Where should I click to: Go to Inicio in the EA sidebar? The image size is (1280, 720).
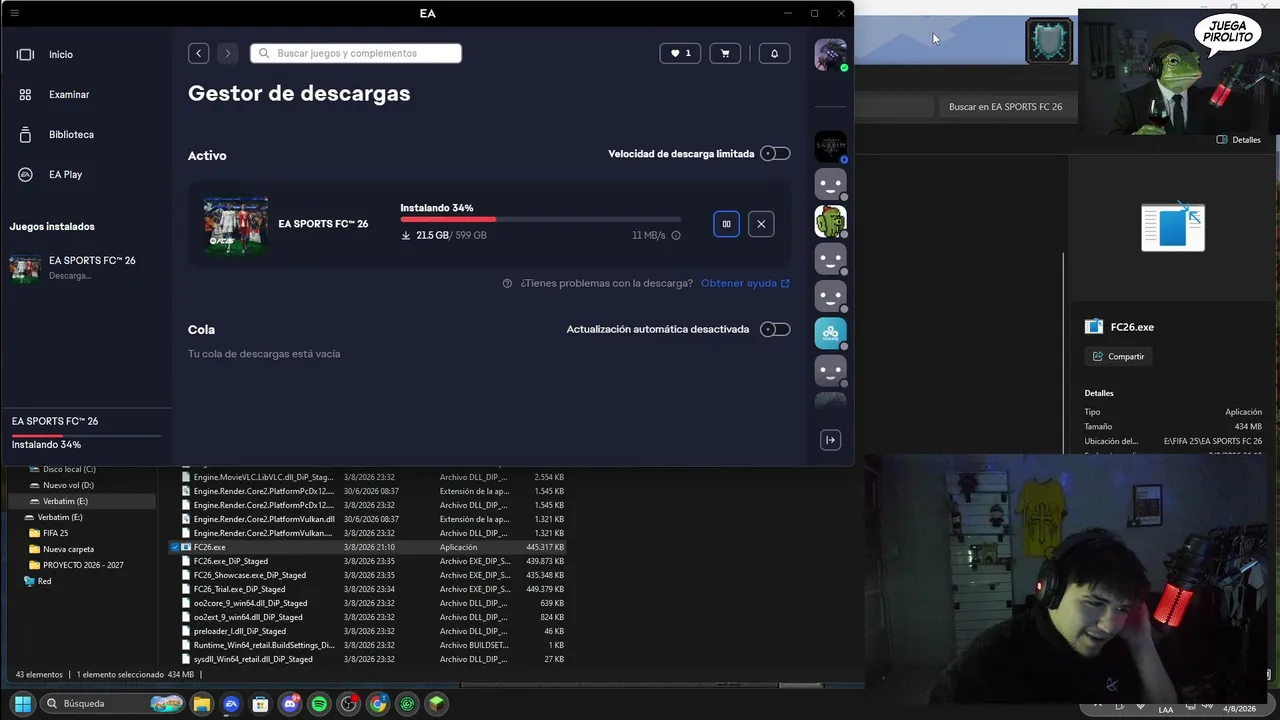(60, 55)
